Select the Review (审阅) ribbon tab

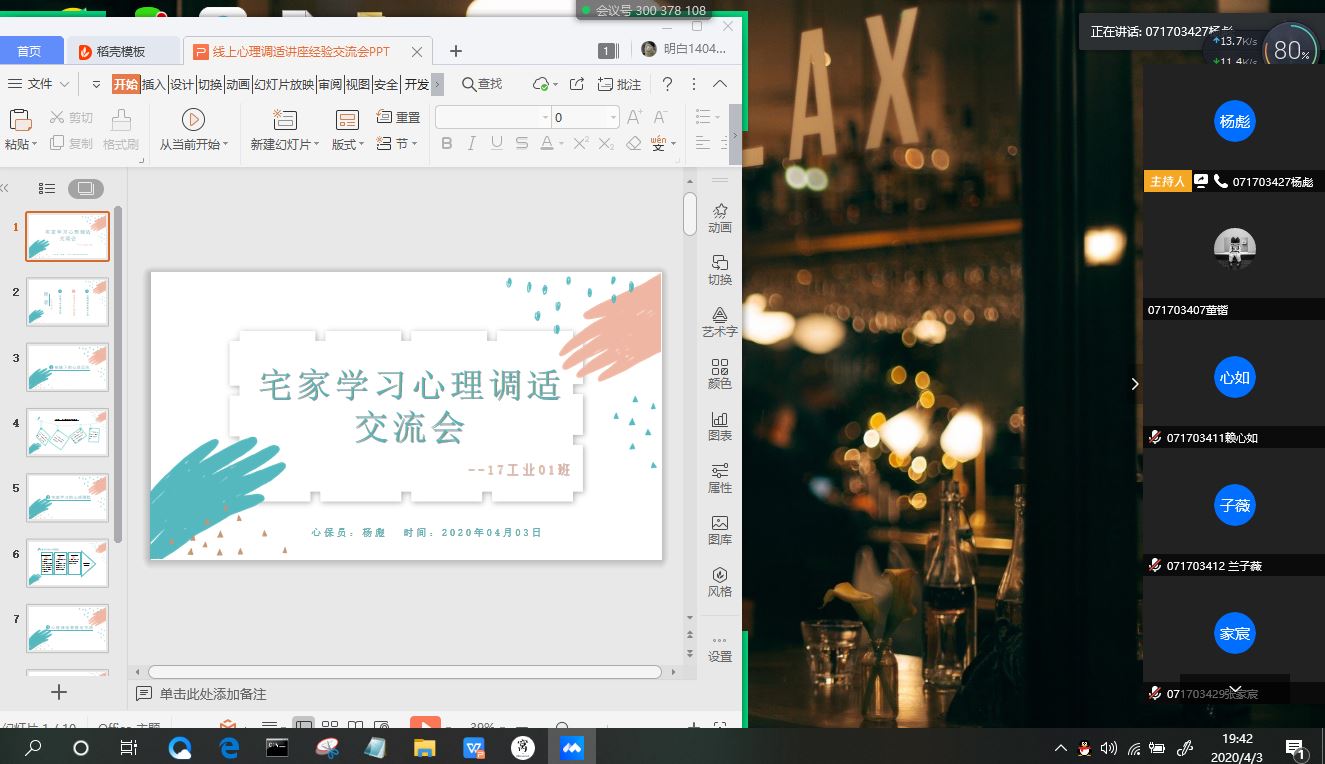click(x=330, y=84)
